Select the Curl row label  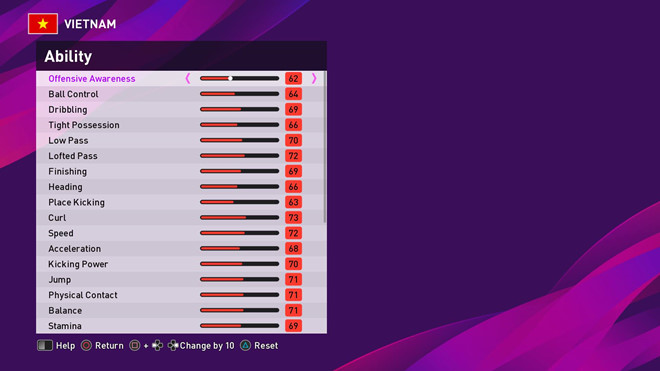(x=57, y=218)
